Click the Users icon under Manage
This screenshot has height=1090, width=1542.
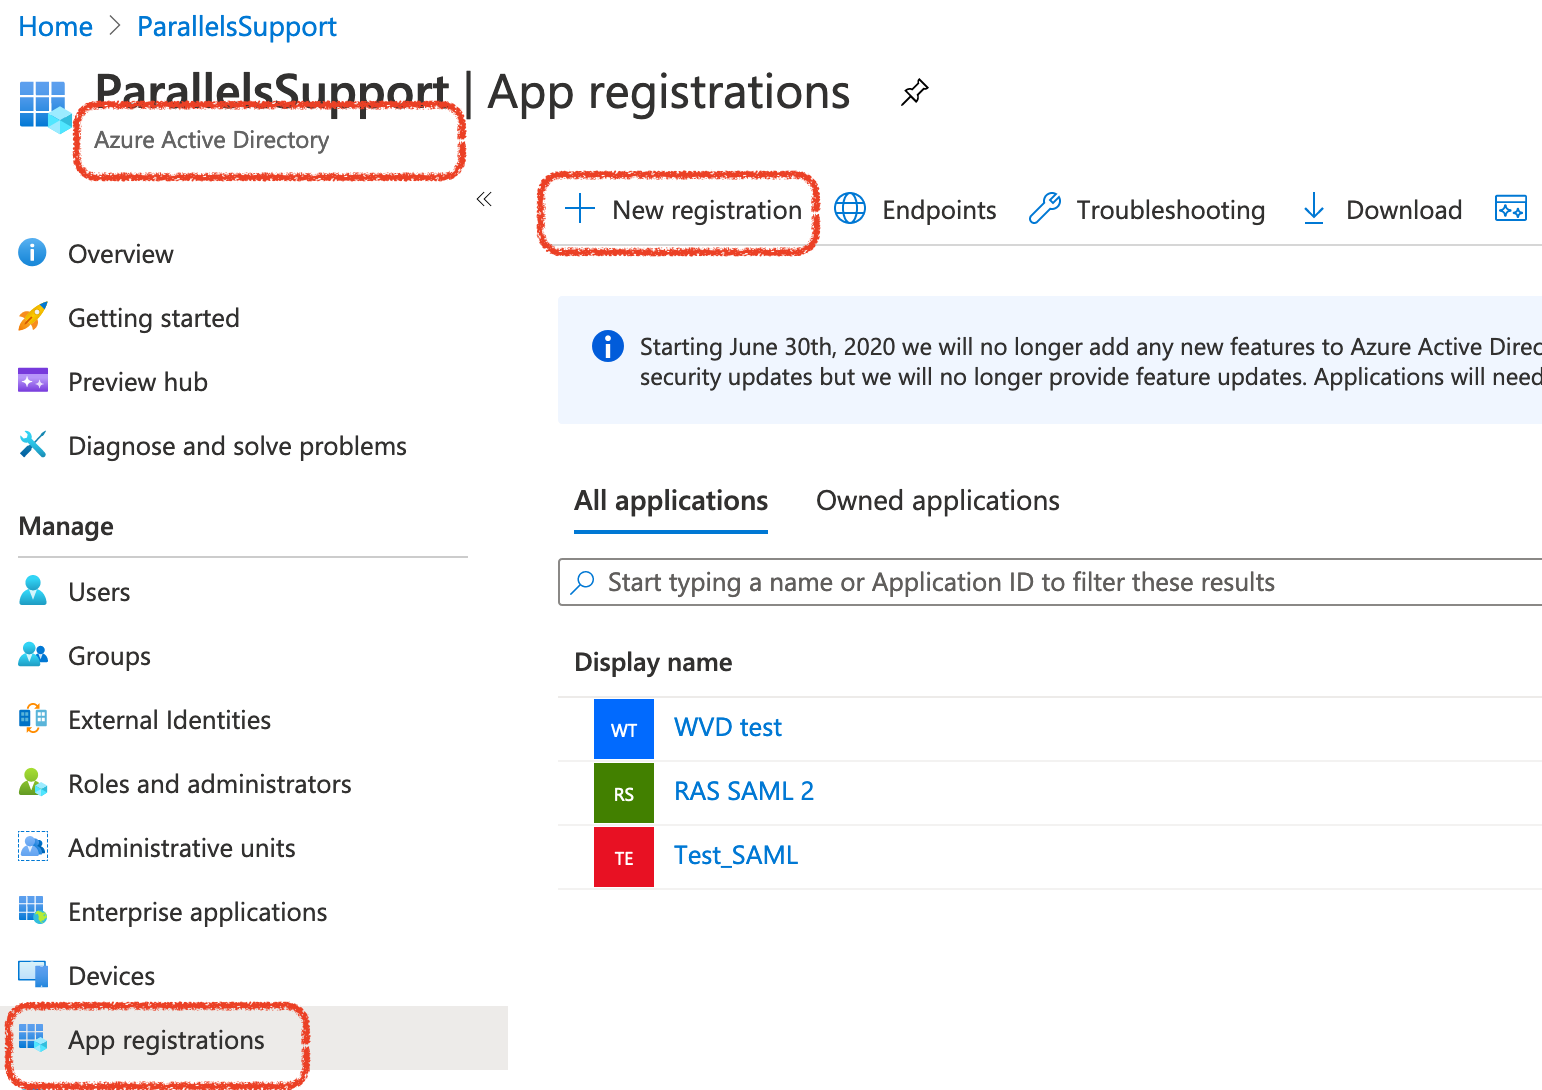point(33,591)
